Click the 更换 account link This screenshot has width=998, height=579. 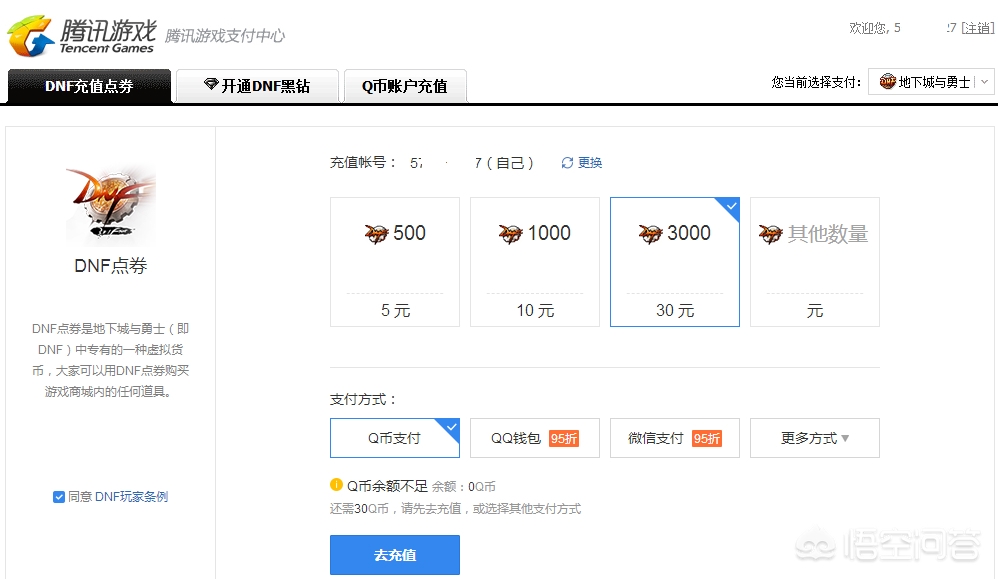[589, 163]
